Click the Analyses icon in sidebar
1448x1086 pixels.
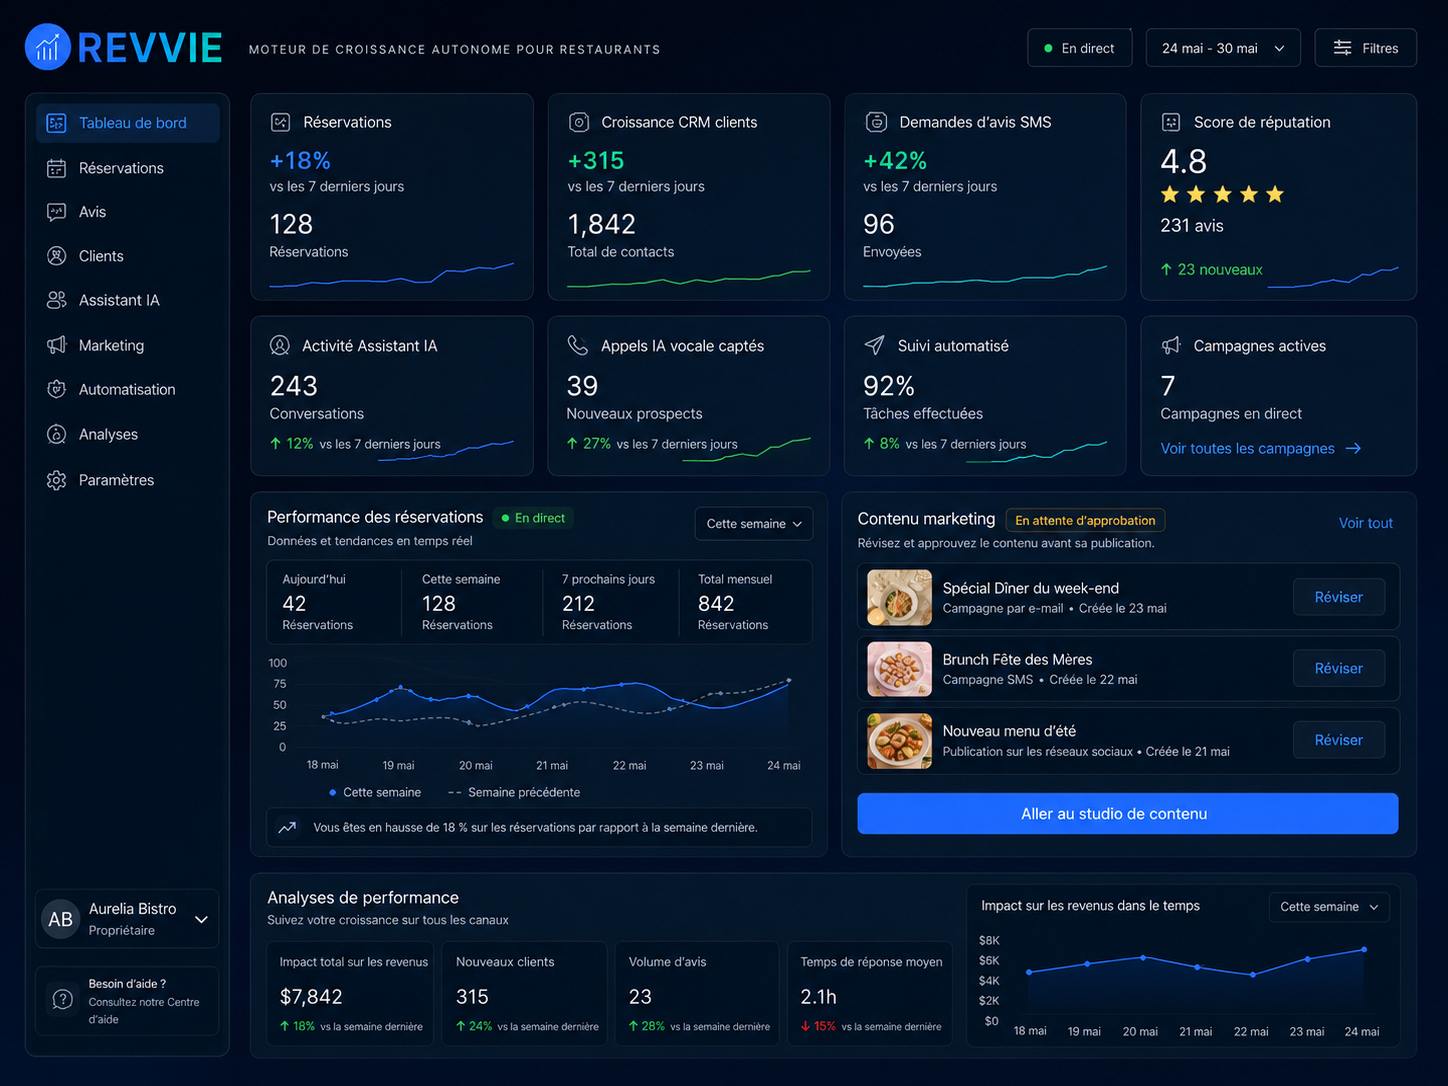(x=57, y=434)
